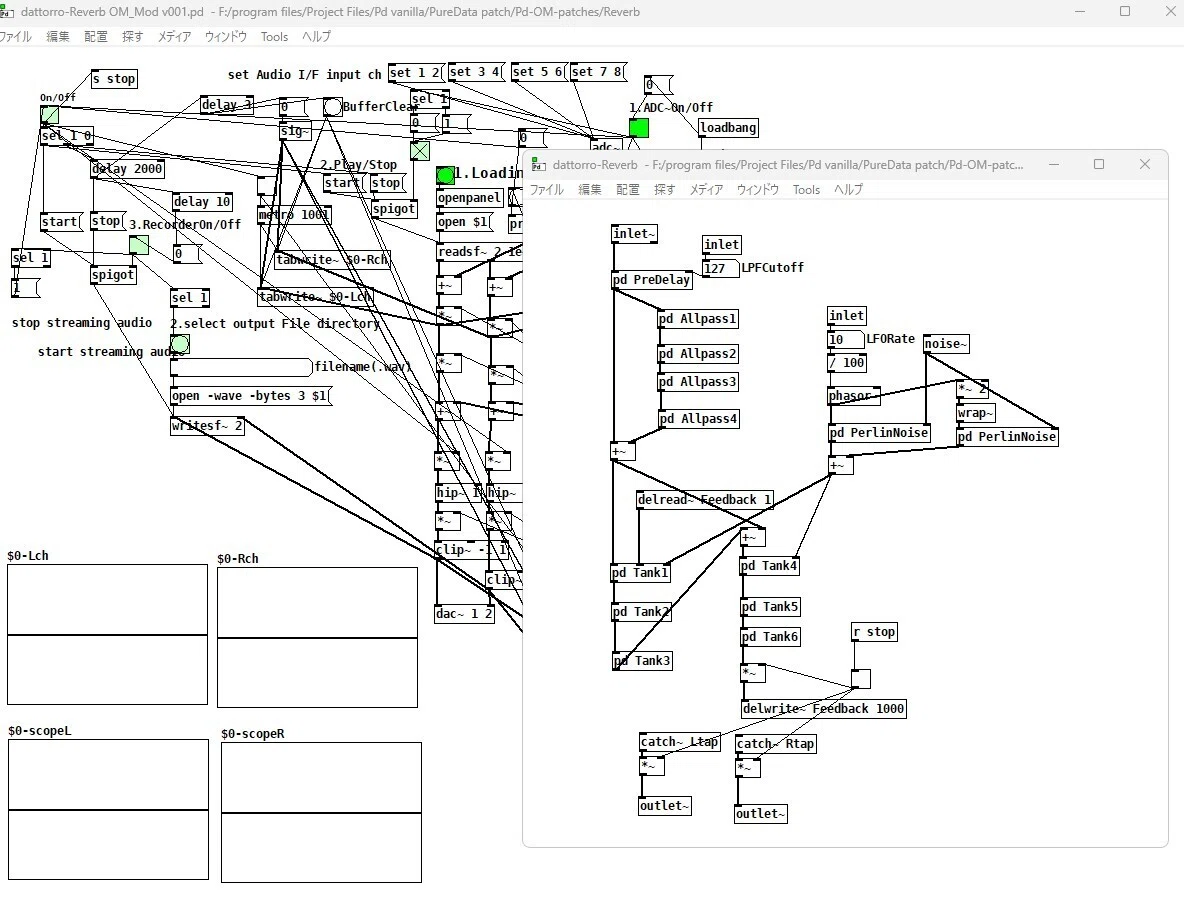
Task: Click the stop message under 2.Play/Stop
Action: click(x=387, y=183)
